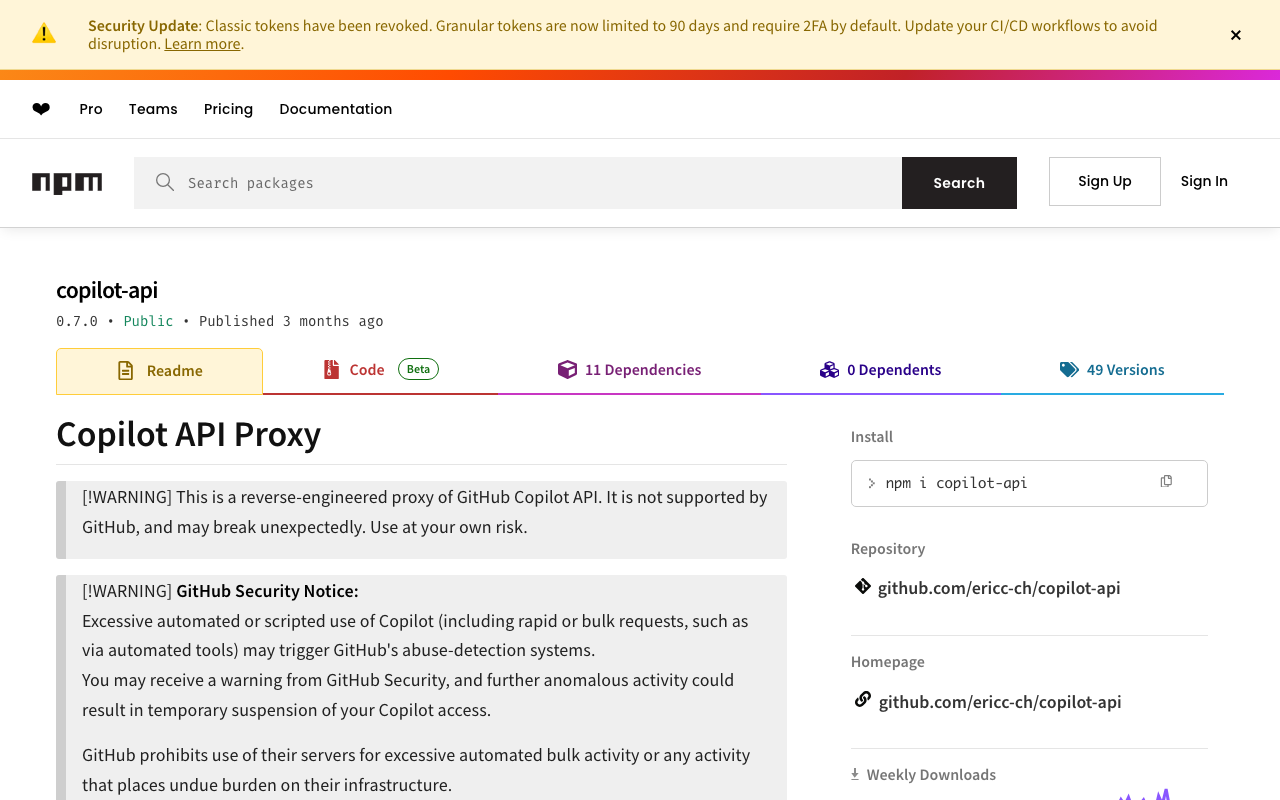1280x800 pixels.
Task: View the 11 Dependencies tab
Action: (x=630, y=370)
